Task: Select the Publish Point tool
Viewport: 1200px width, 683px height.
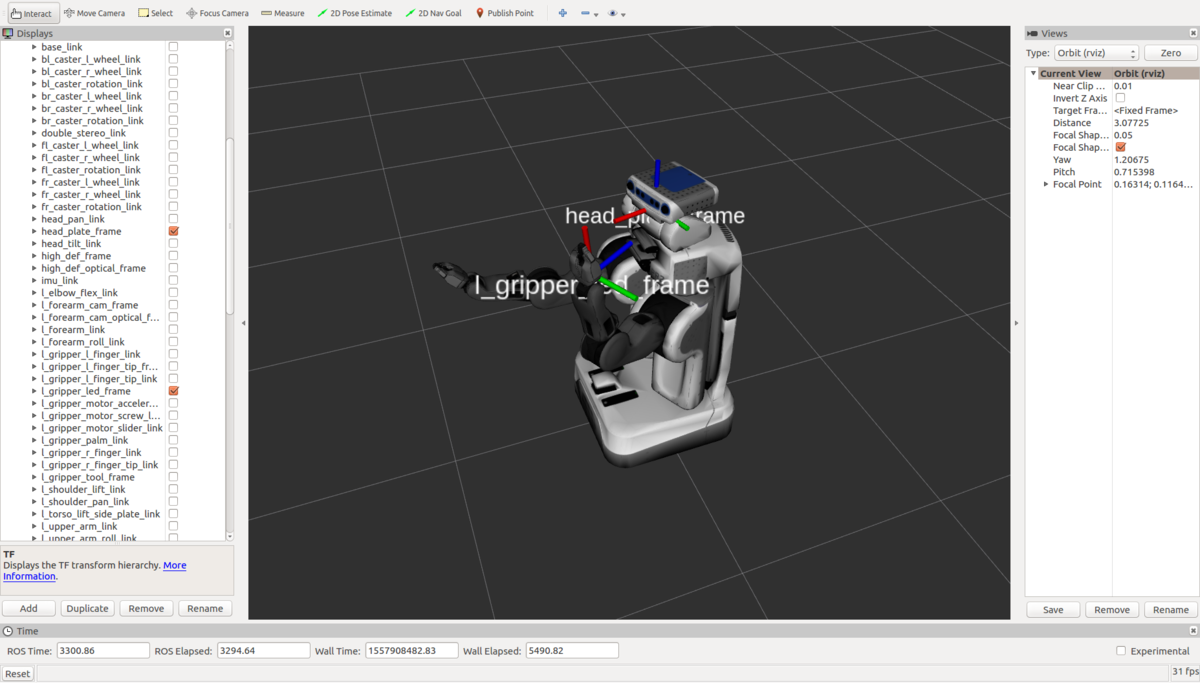Action: [x=504, y=13]
